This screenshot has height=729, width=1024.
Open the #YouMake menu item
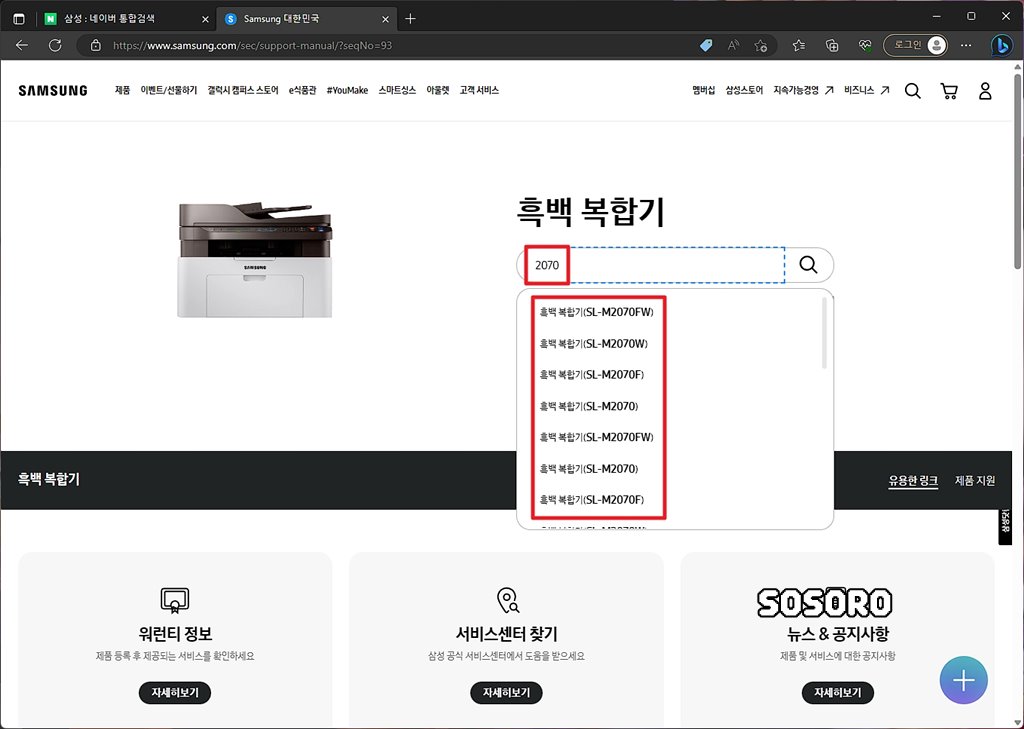[x=347, y=90]
